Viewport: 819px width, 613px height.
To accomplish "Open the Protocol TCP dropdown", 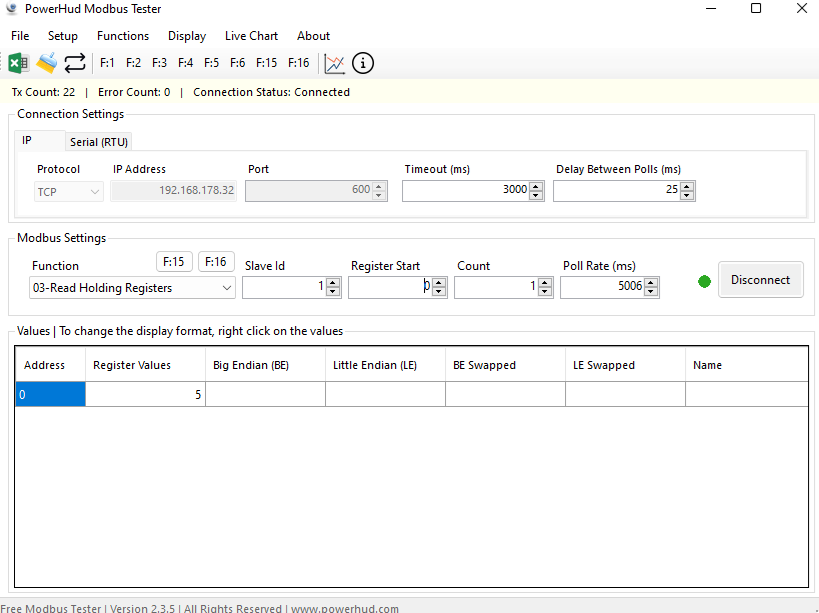I will [68, 192].
